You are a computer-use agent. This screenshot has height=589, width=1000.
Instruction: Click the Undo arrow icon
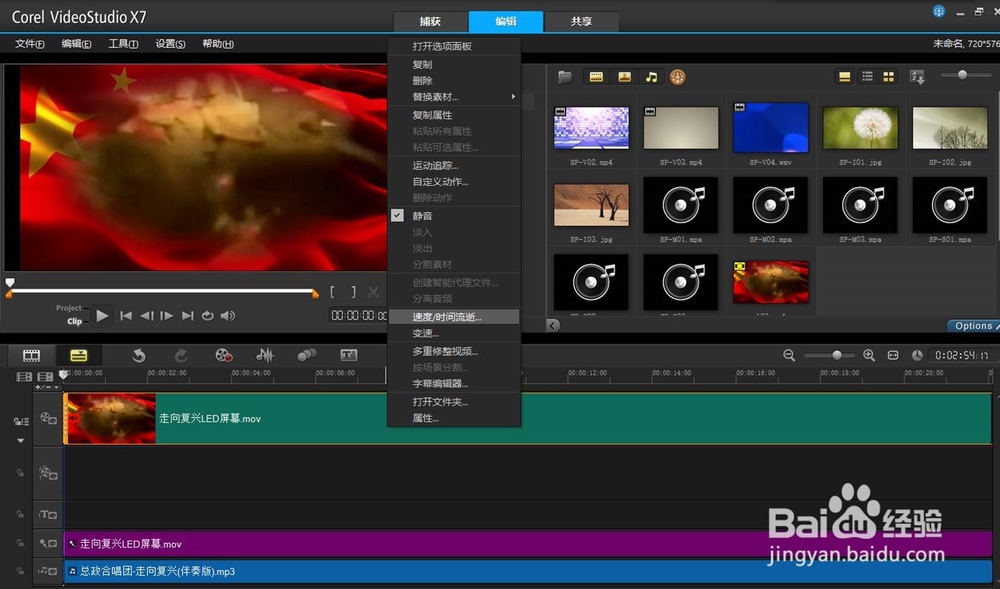[138, 356]
